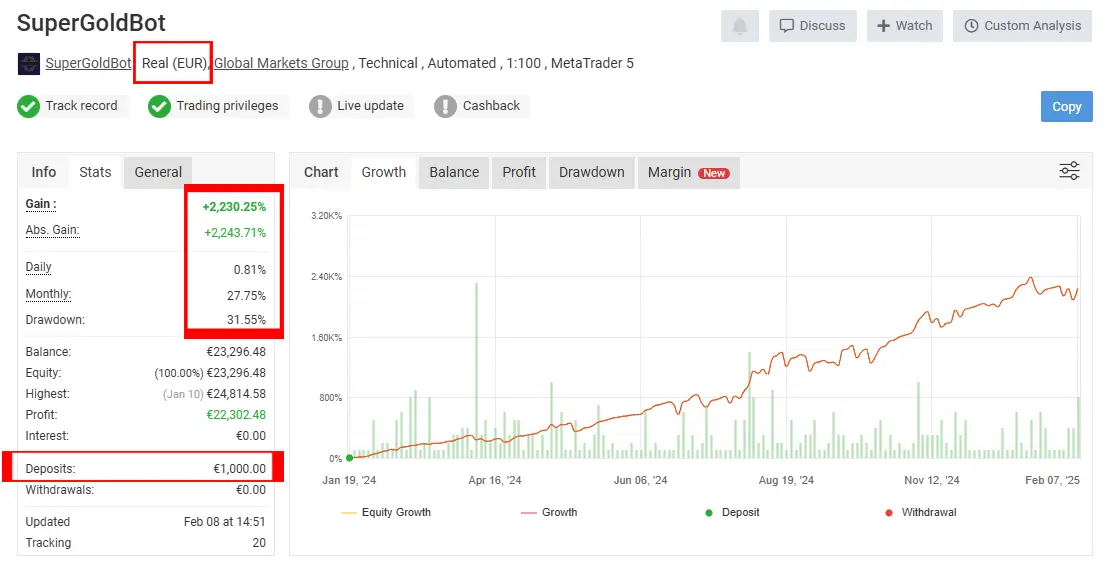Click the Live update warning icon
The image size is (1111, 576).
click(320, 106)
